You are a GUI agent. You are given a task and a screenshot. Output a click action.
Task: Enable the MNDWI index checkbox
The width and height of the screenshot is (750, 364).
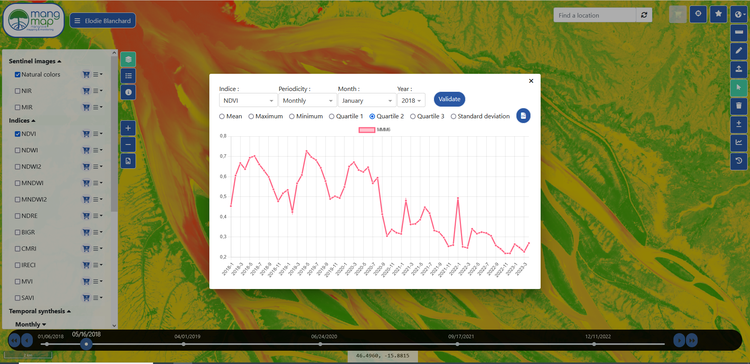pyautogui.click(x=18, y=183)
